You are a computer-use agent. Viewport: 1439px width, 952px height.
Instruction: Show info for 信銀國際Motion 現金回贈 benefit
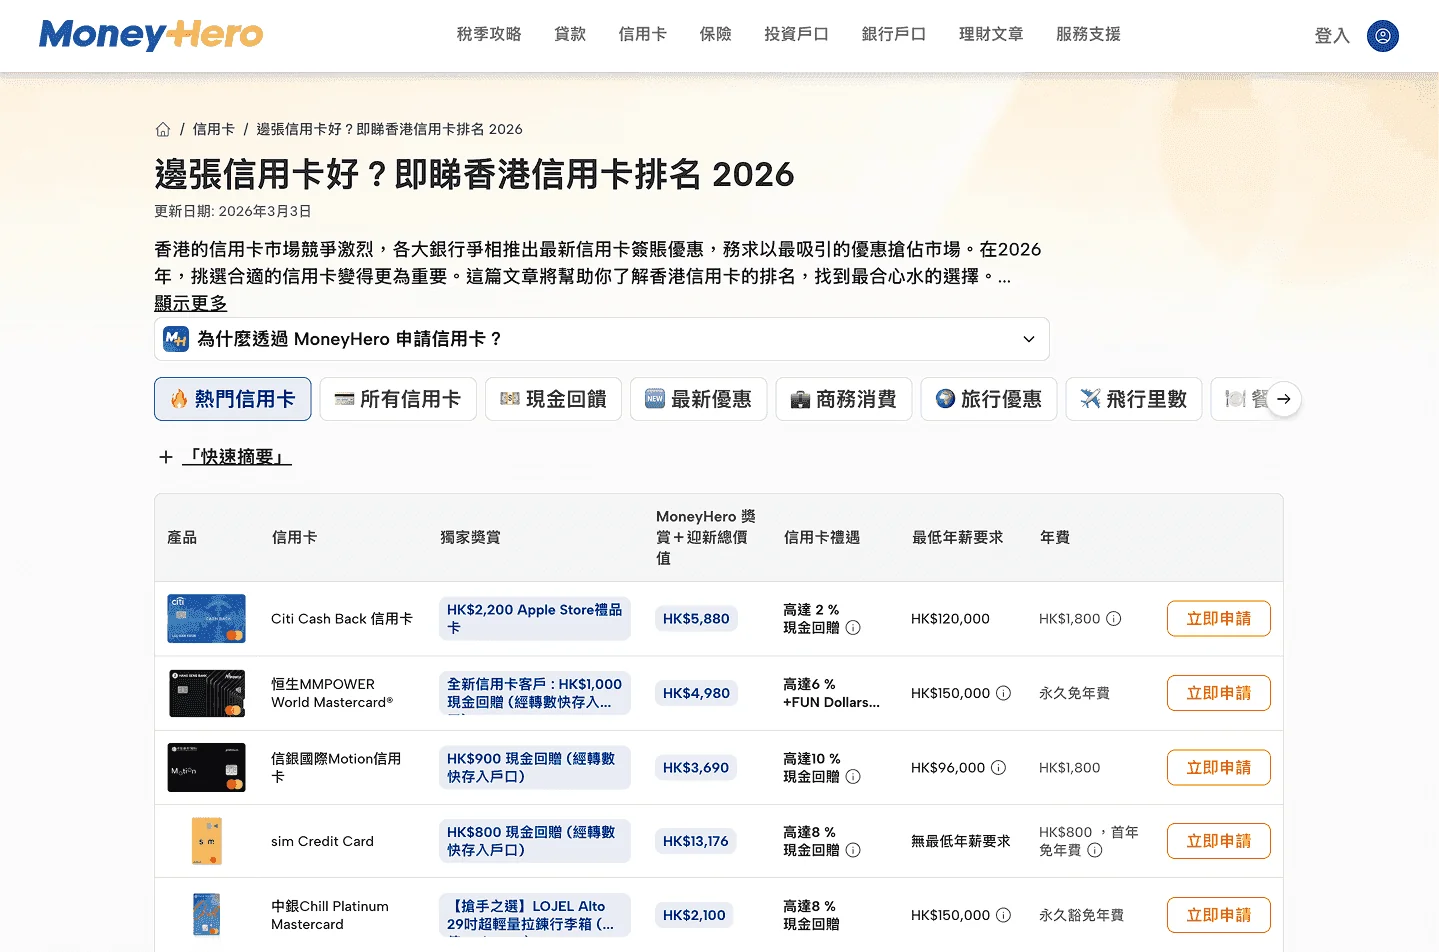click(x=853, y=777)
